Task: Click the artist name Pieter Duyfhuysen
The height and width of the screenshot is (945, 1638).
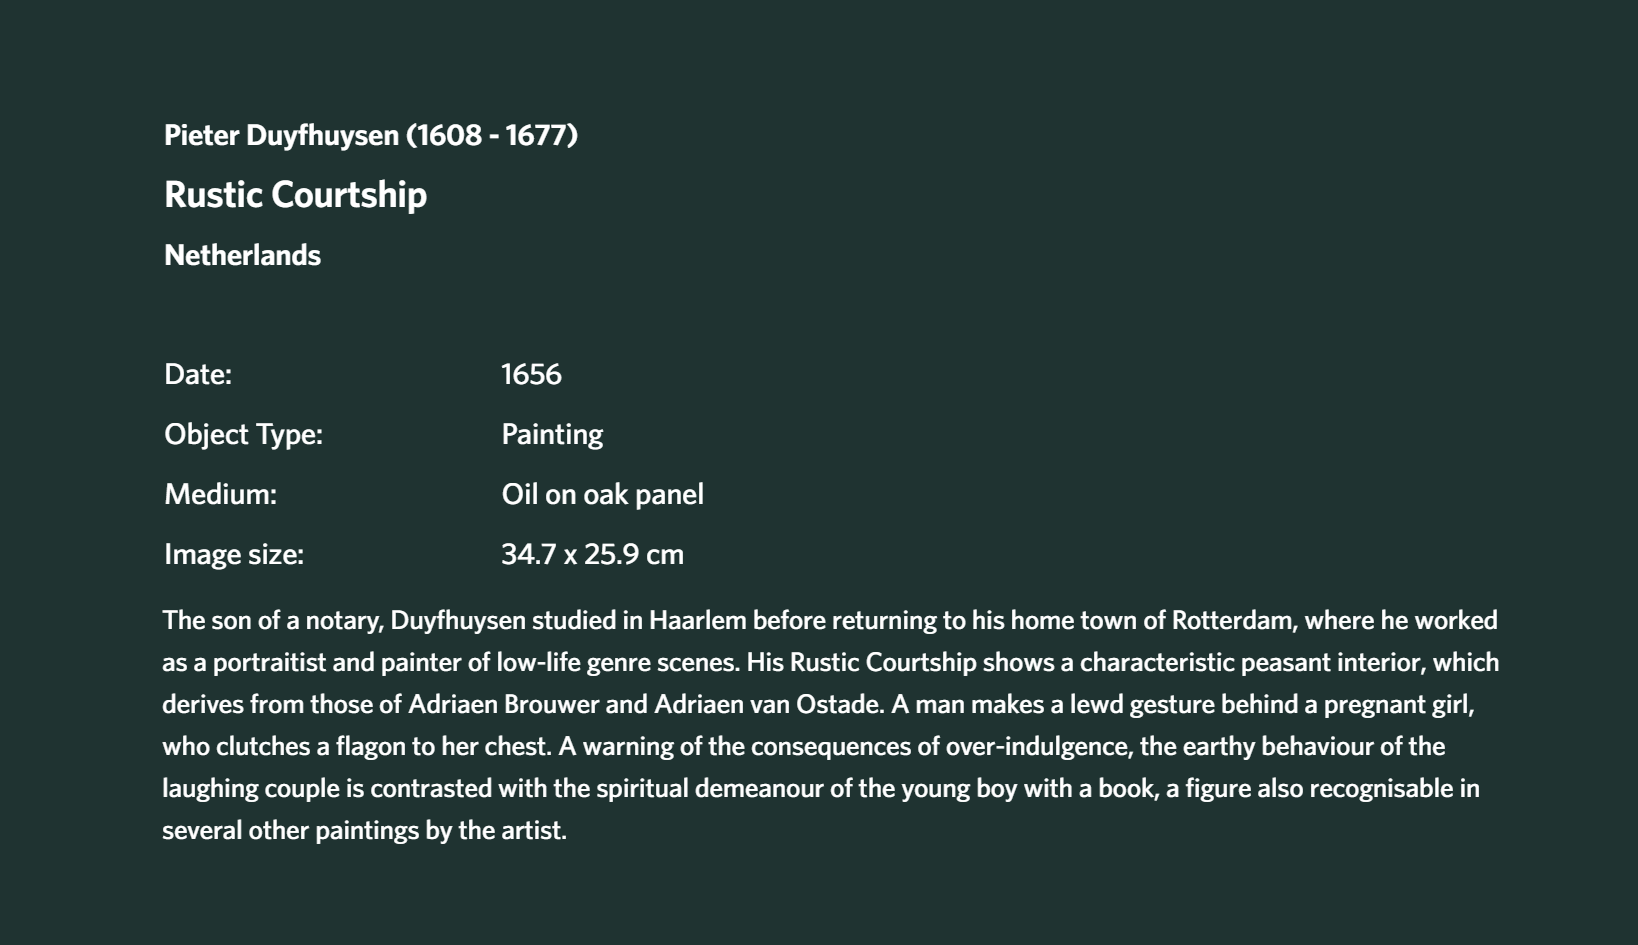Action: [x=281, y=135]
